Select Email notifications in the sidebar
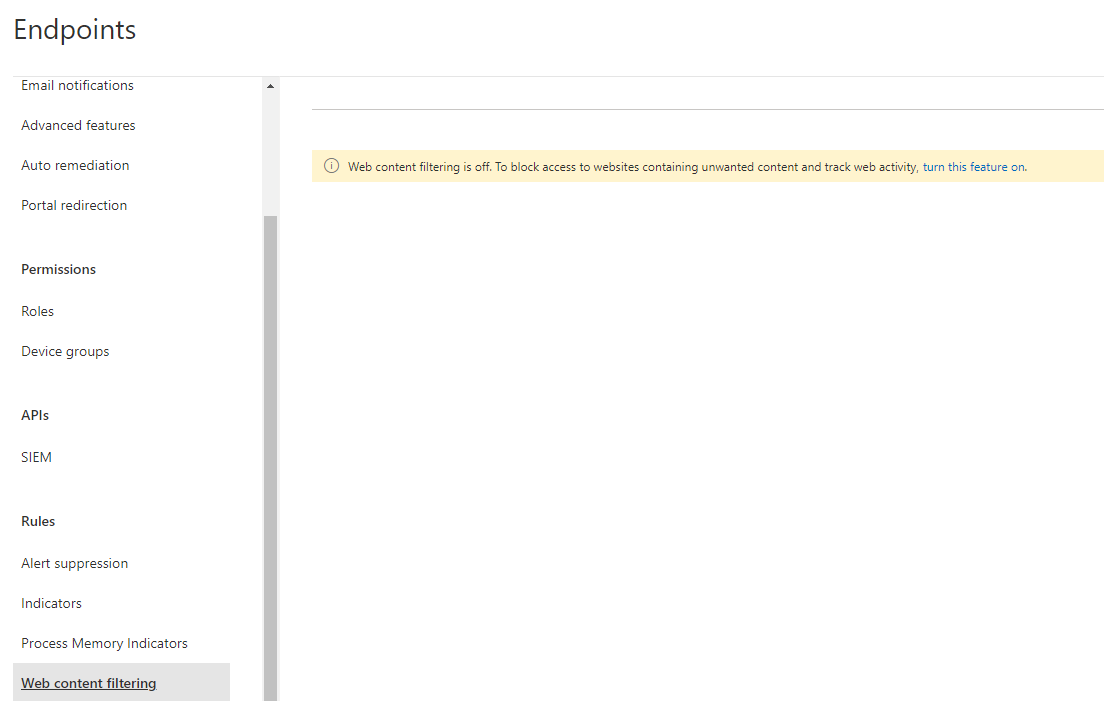The image size is (1104, 701). click(x=77, y=85)
